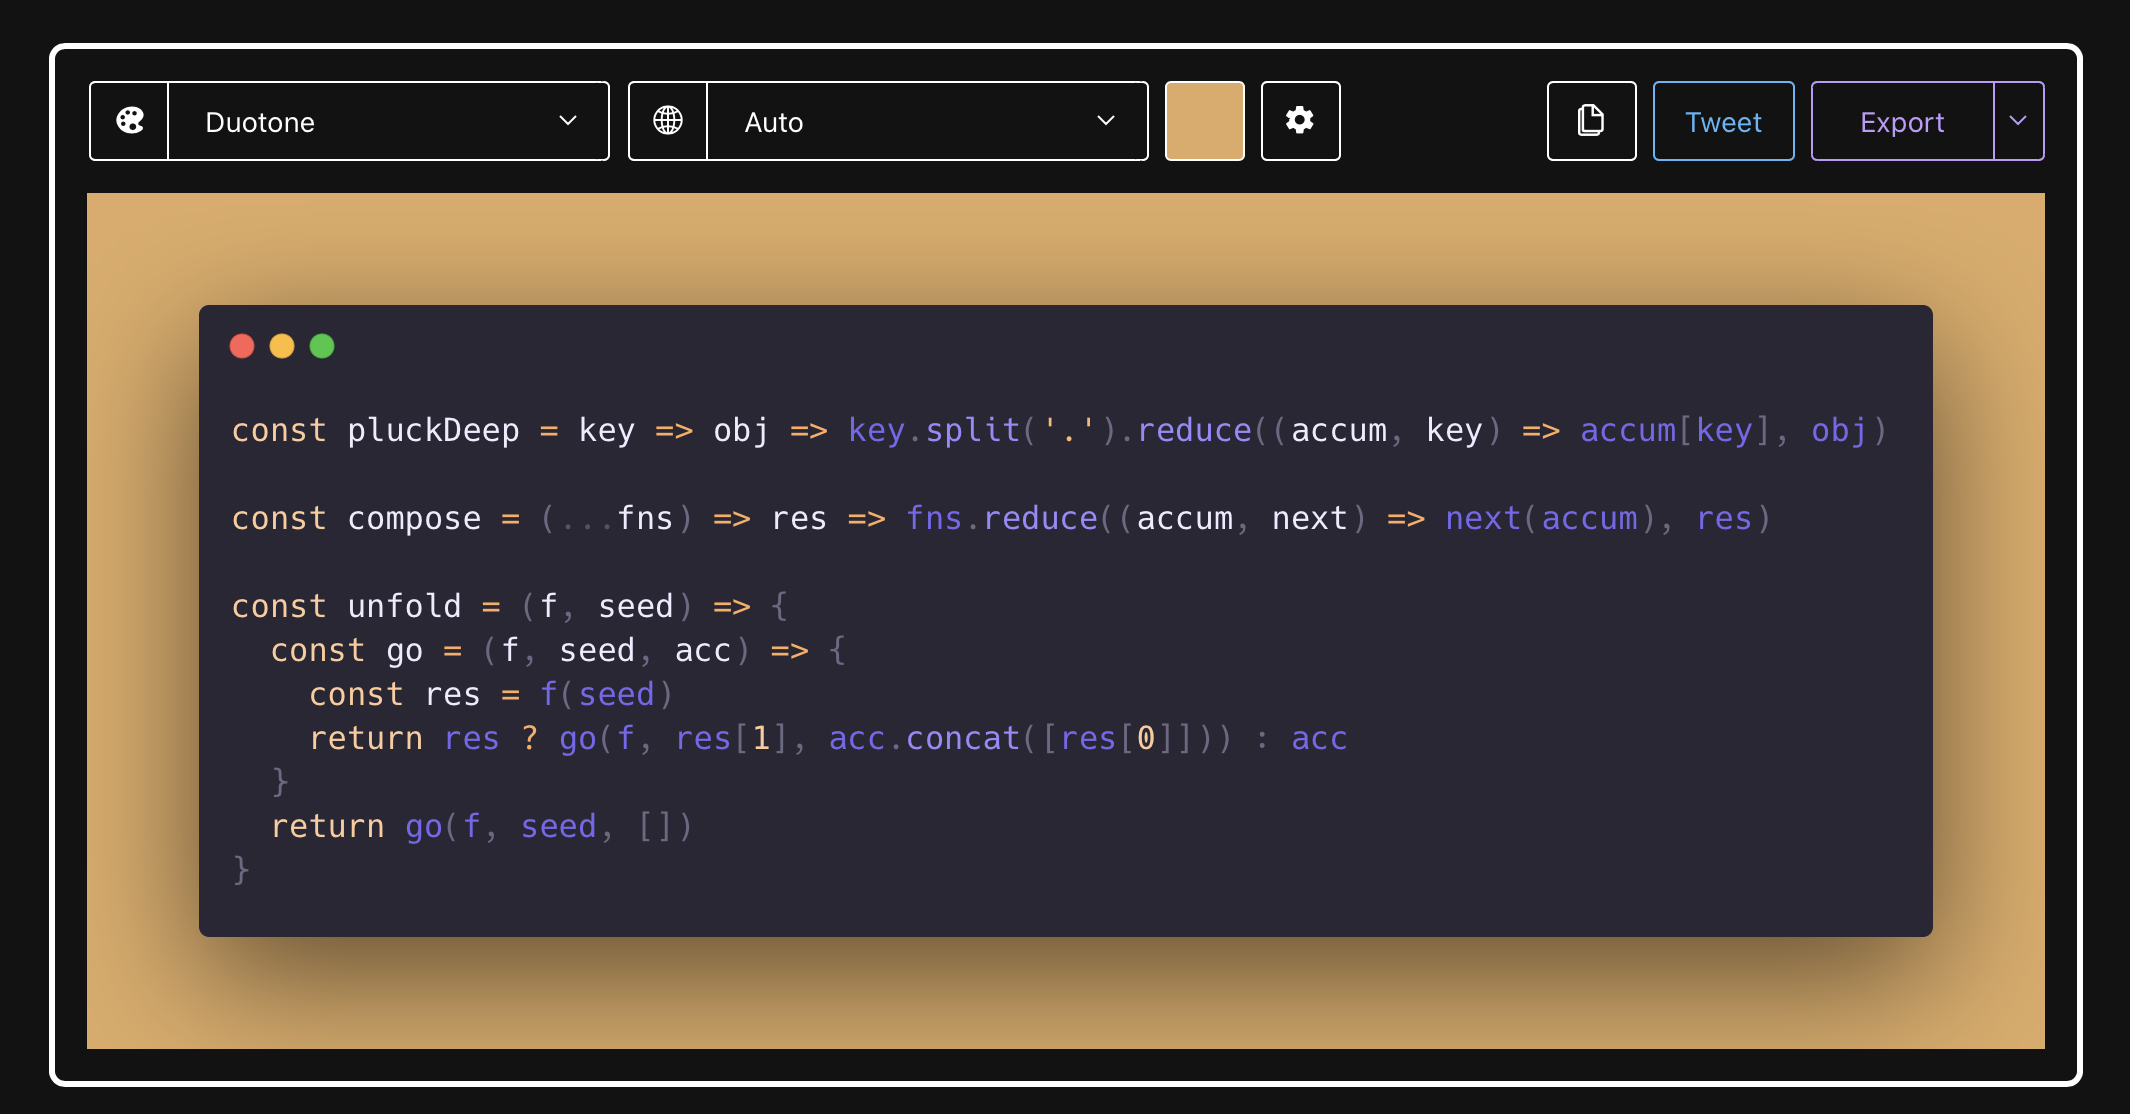Click the tan background below the code window
This screenshot has width=2130, height=1114.
pos(1065,995)
